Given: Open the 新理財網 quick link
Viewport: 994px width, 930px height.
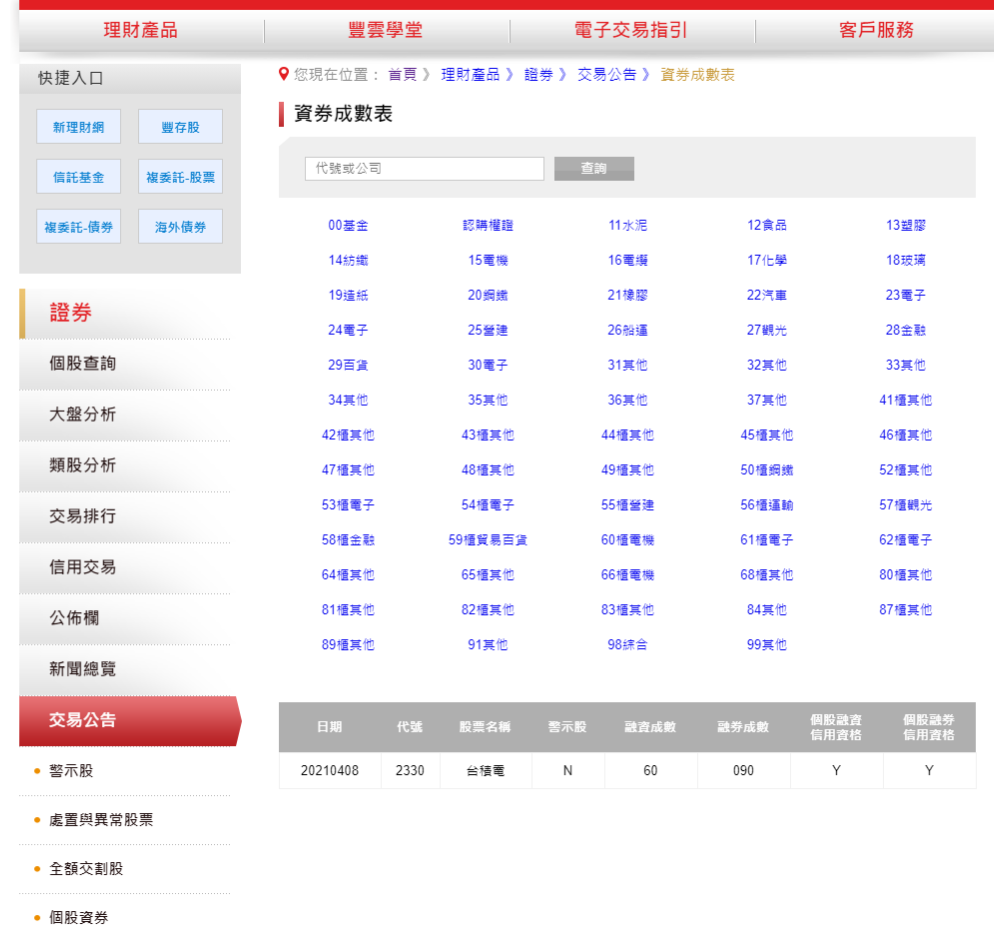Looking at the screenshot, I should click(x=78, y=126).
